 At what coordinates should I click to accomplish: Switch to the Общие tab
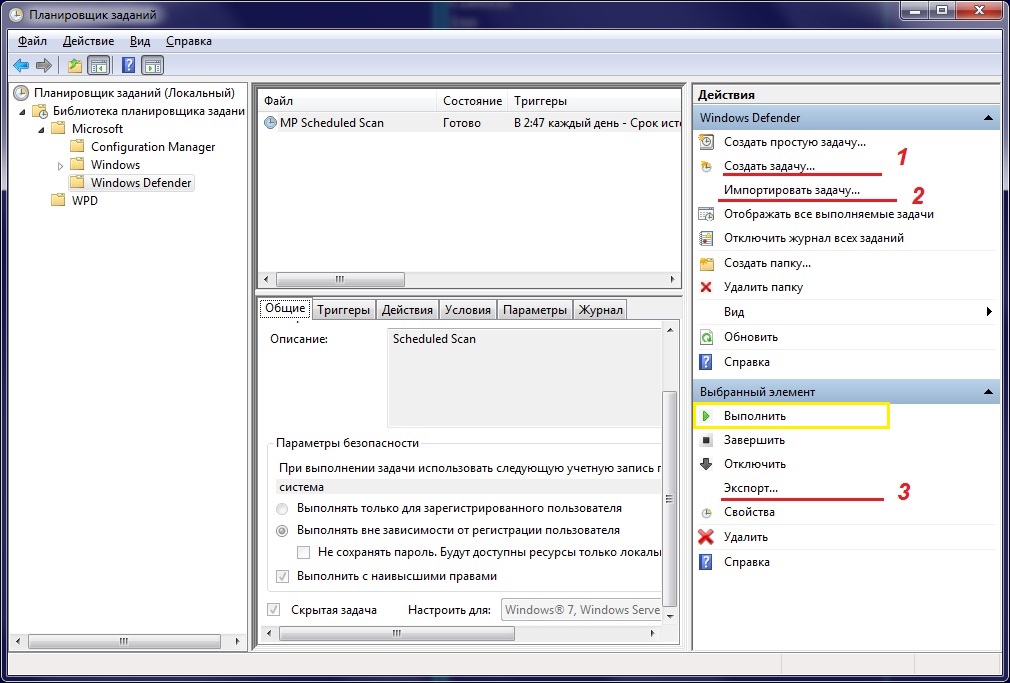(285, 309)
